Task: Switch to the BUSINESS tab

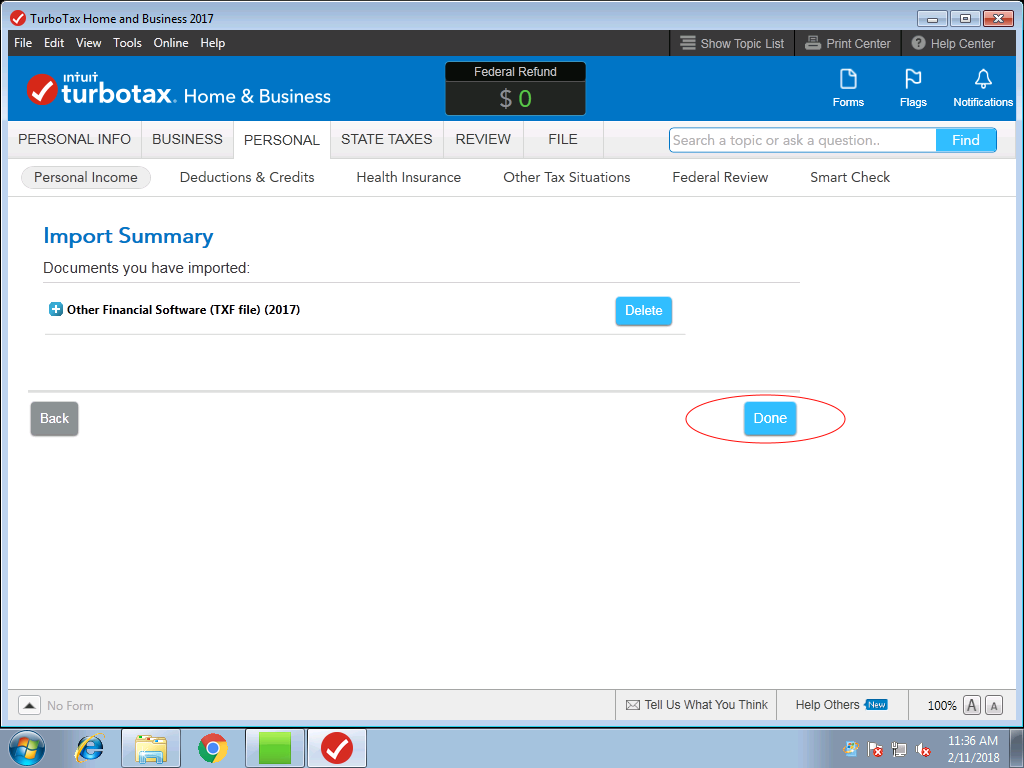Action: click(187, 139)
